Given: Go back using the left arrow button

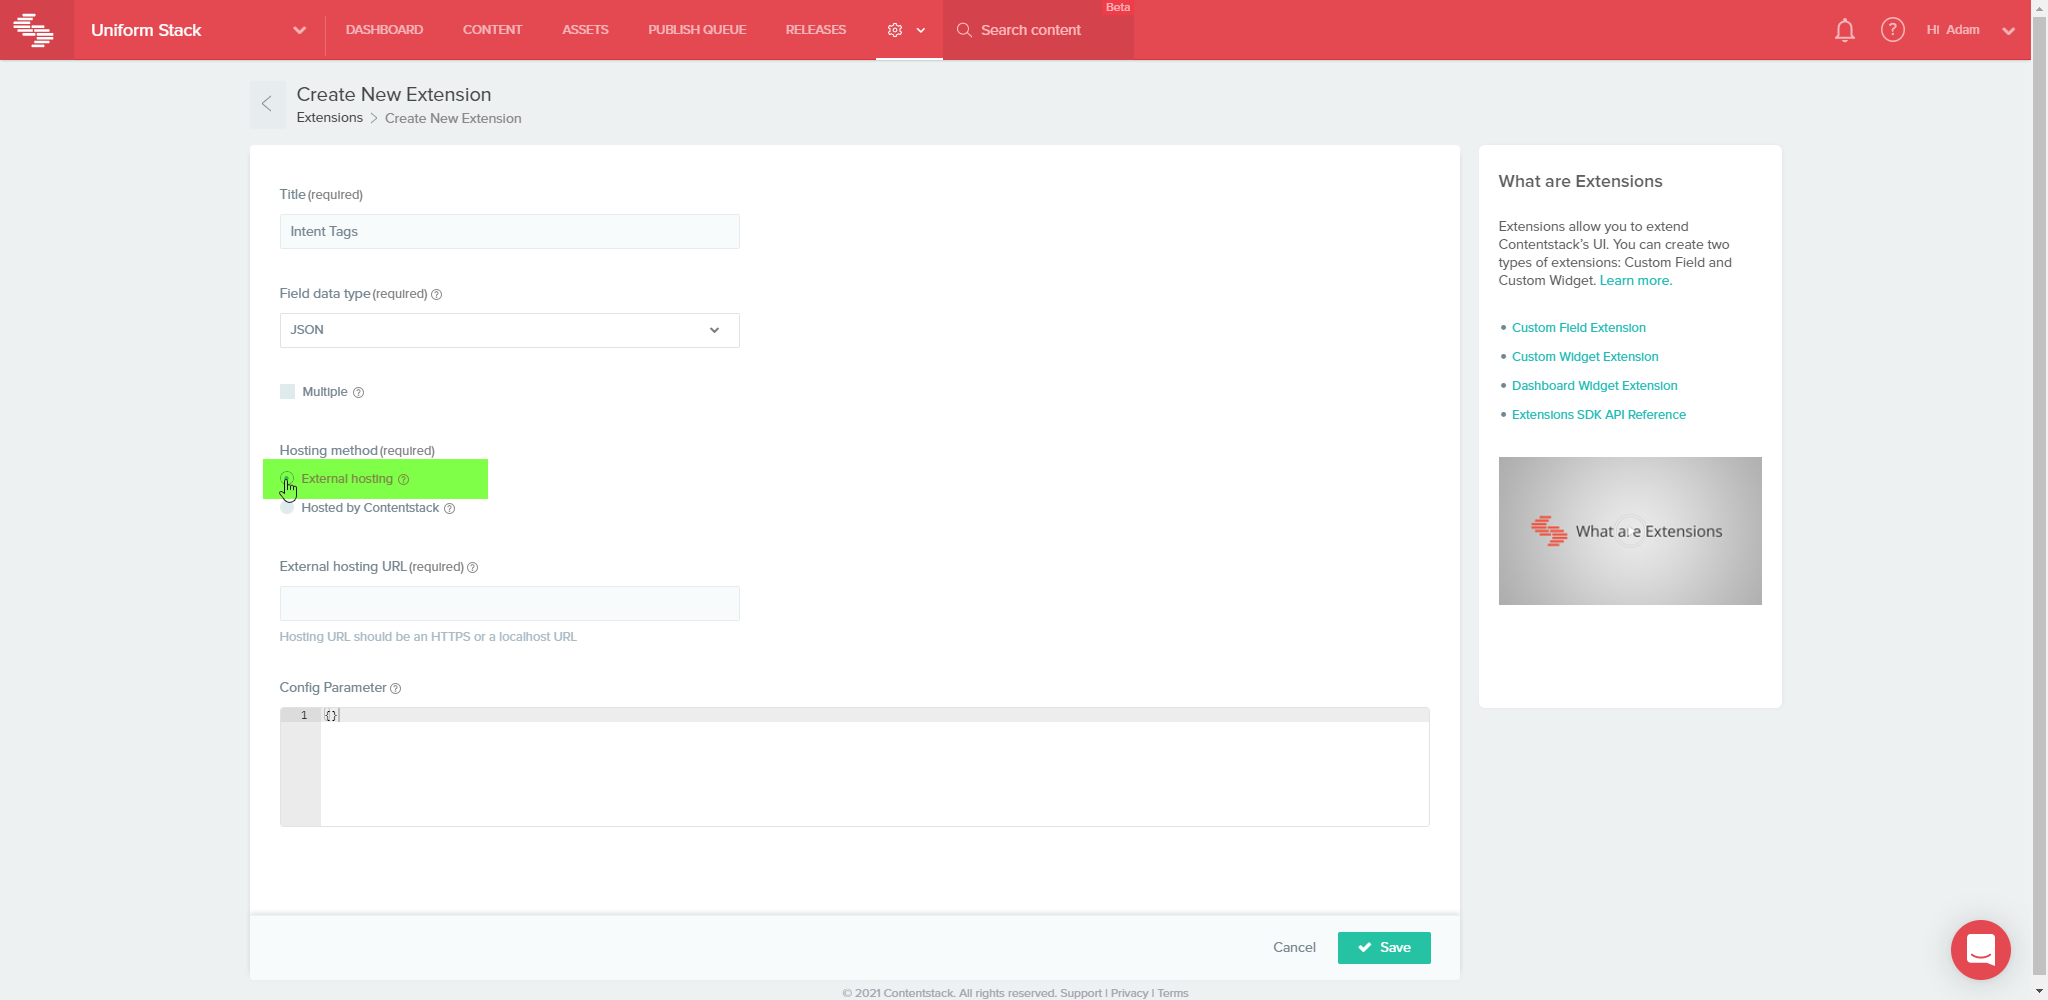Looking at the screenshot, I should [x=267, y=104].
